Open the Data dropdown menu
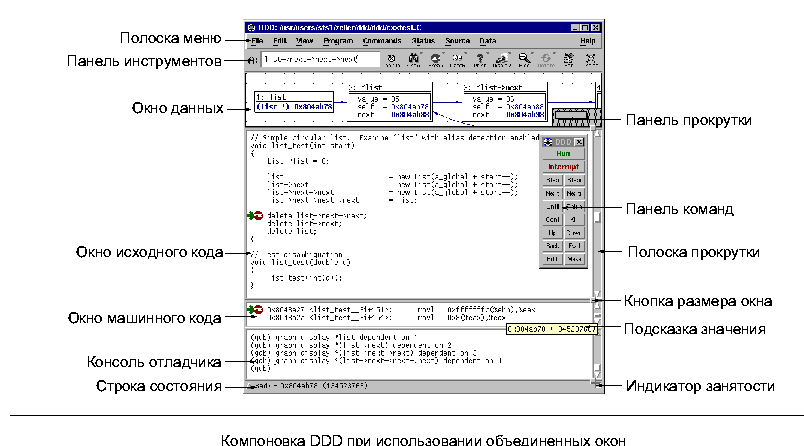The image size is (804, 446). click(487, 41)
